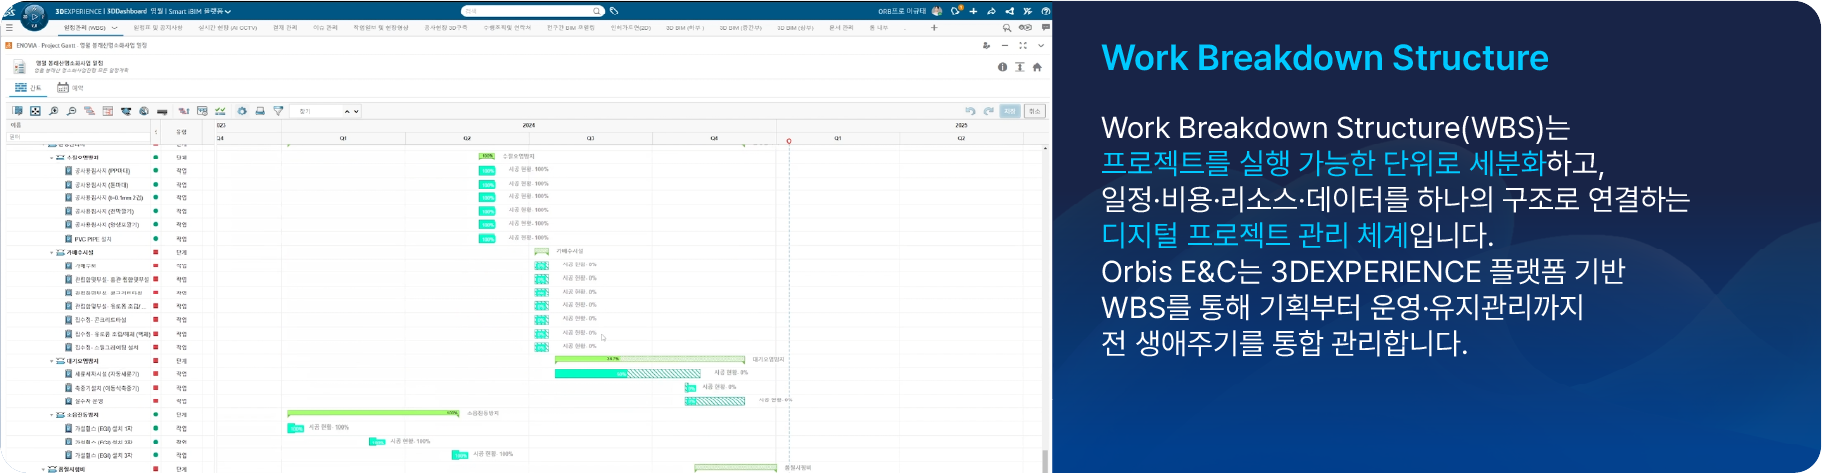Click the plus add icon in the top bar
The height and width of the screenshot is (473, 1822).
click(973, 11)
